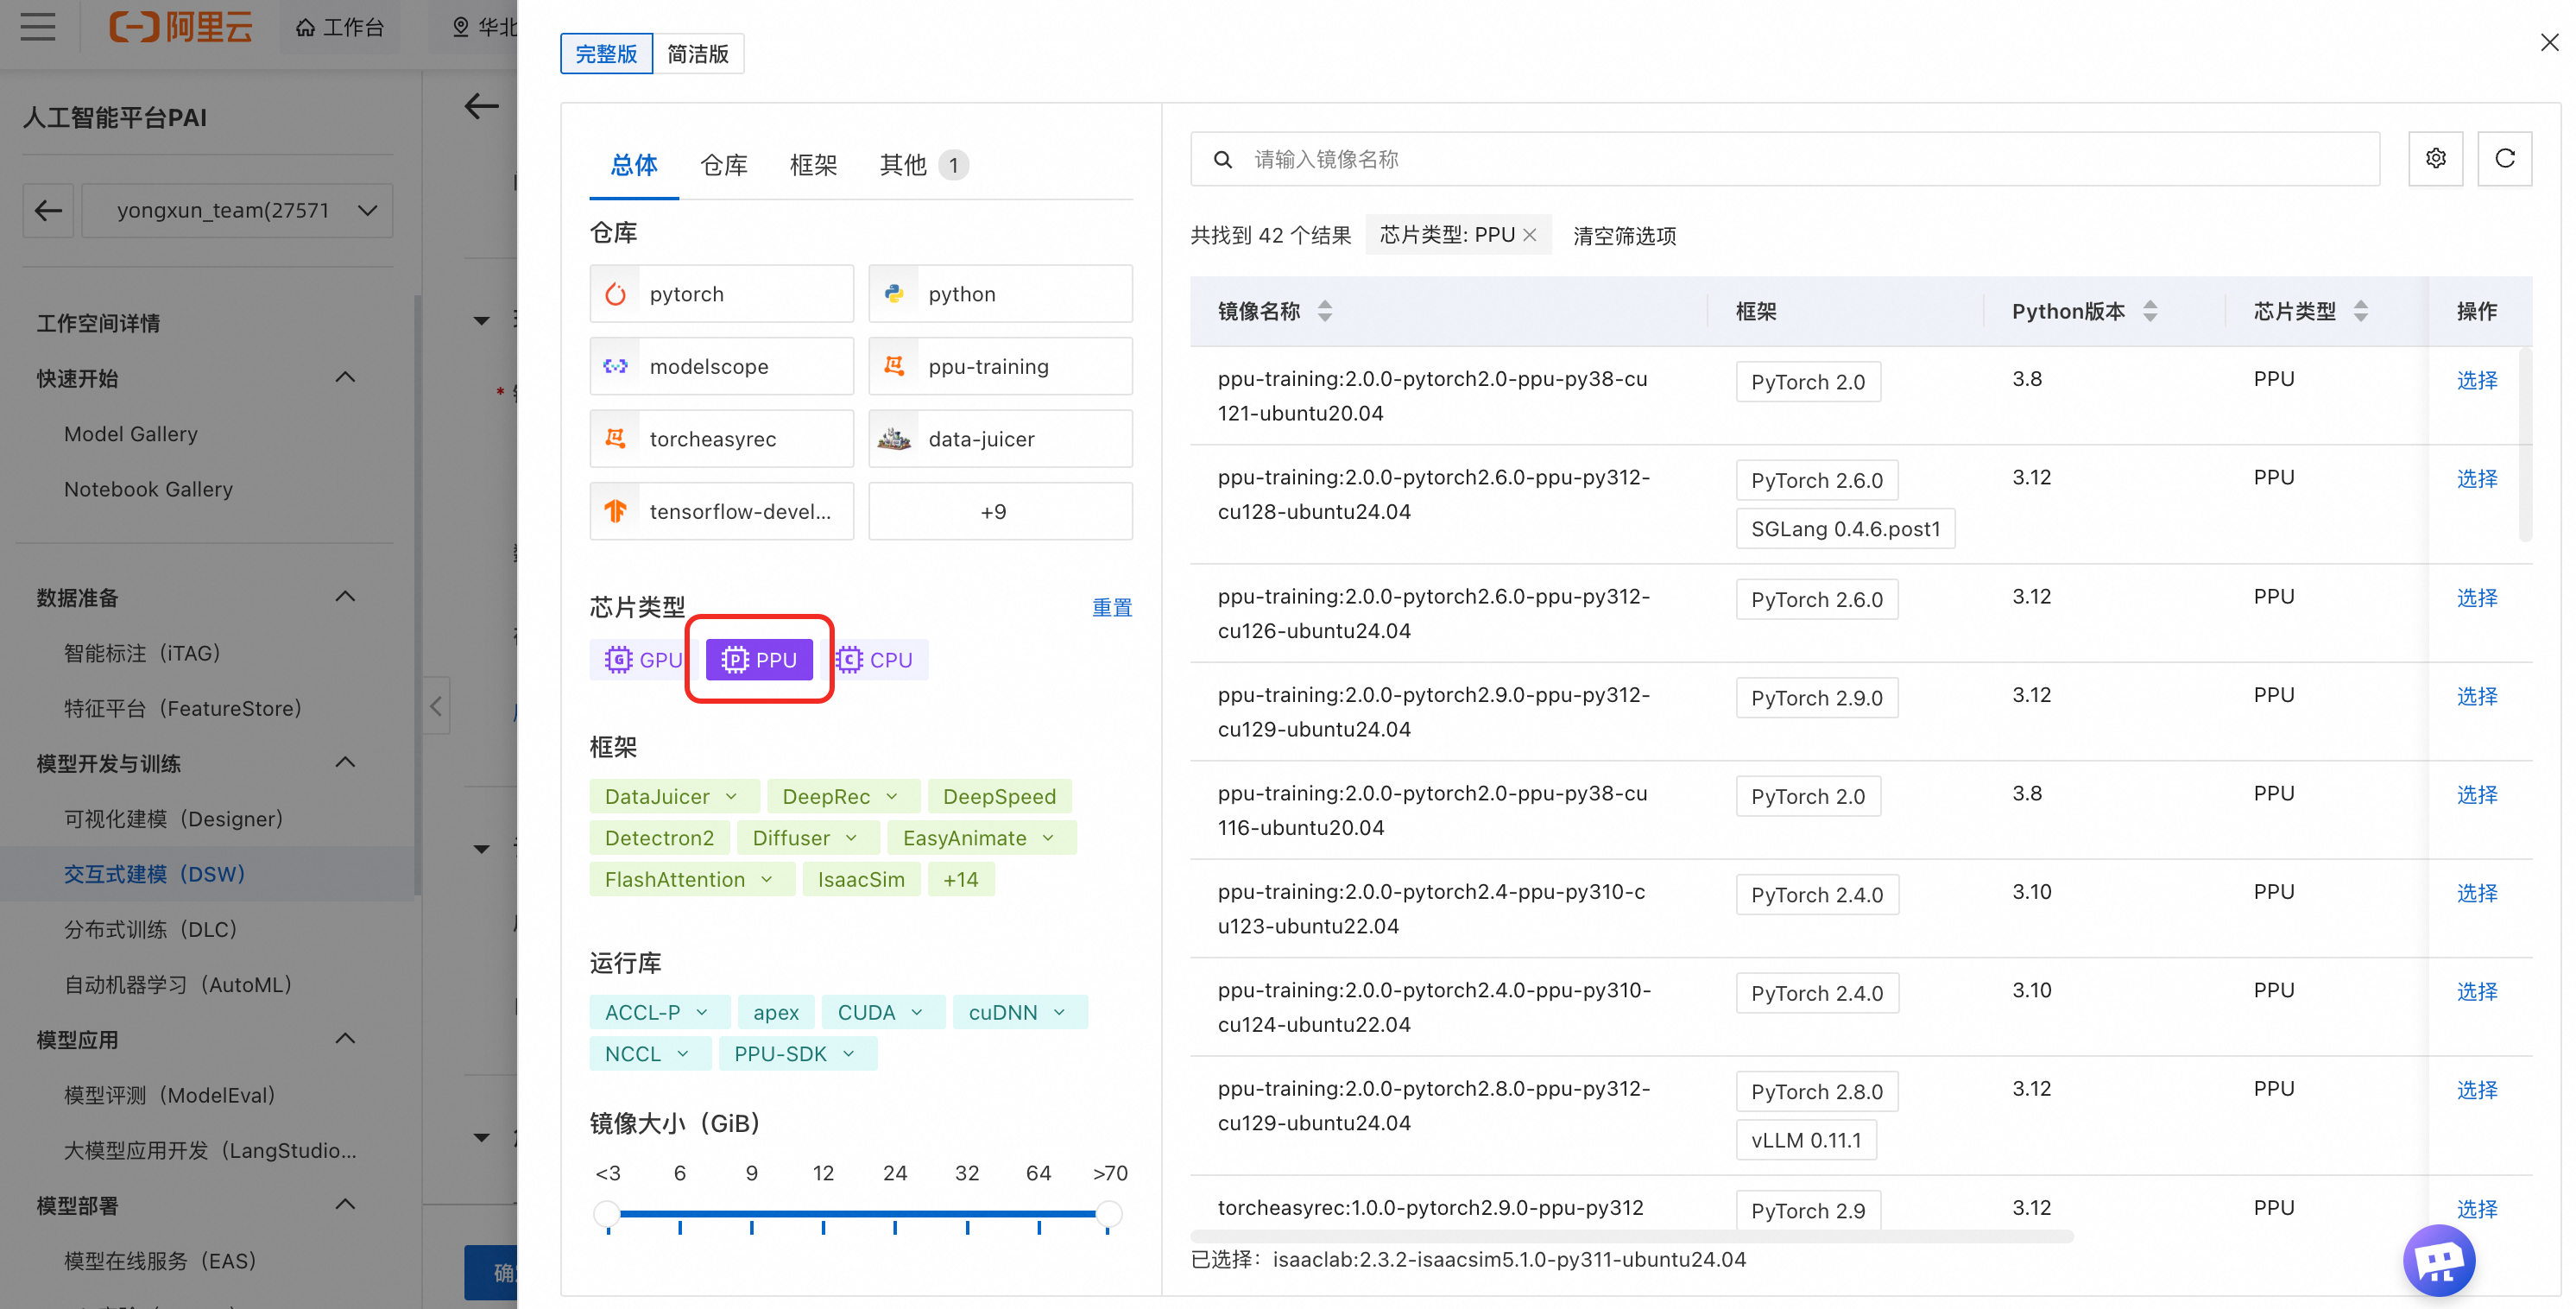Select the tensorflow-devel repository
2576x1309 pixels.
[722, 512]
